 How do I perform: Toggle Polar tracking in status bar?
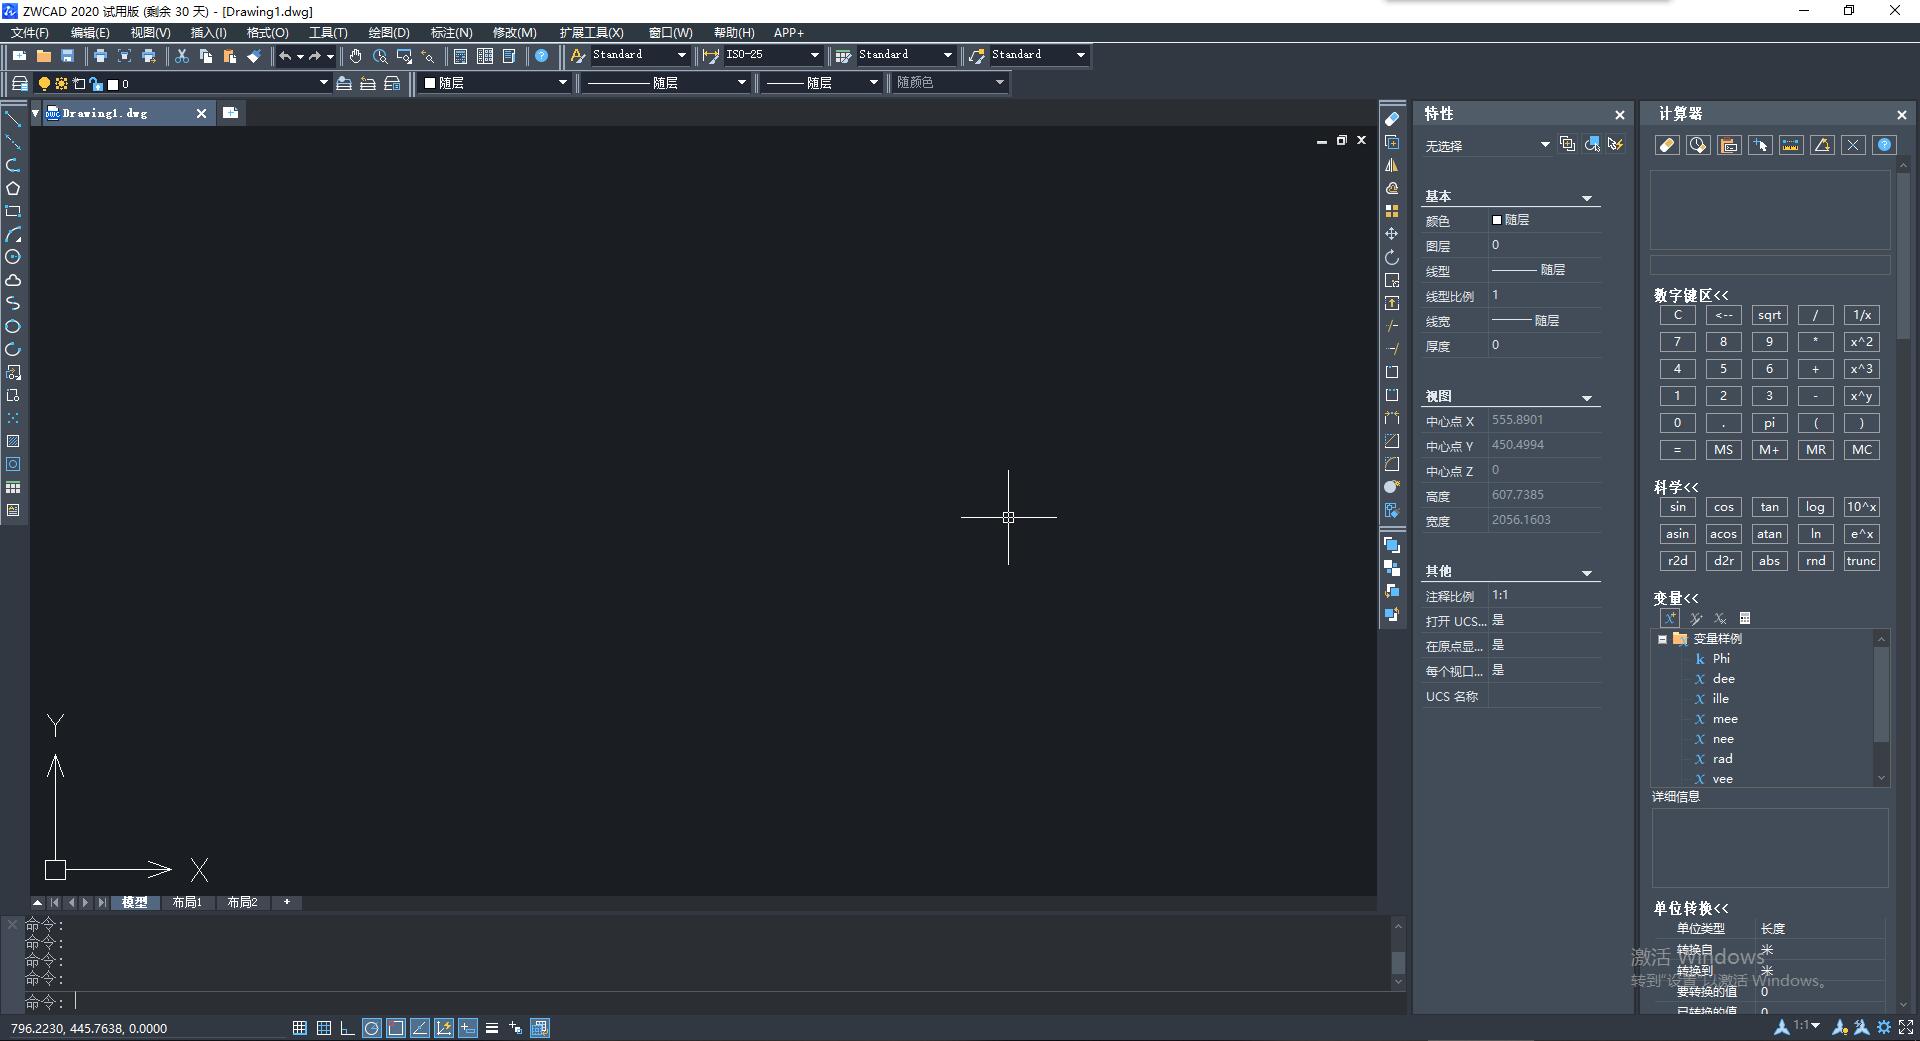click(x=371, y=1028)
